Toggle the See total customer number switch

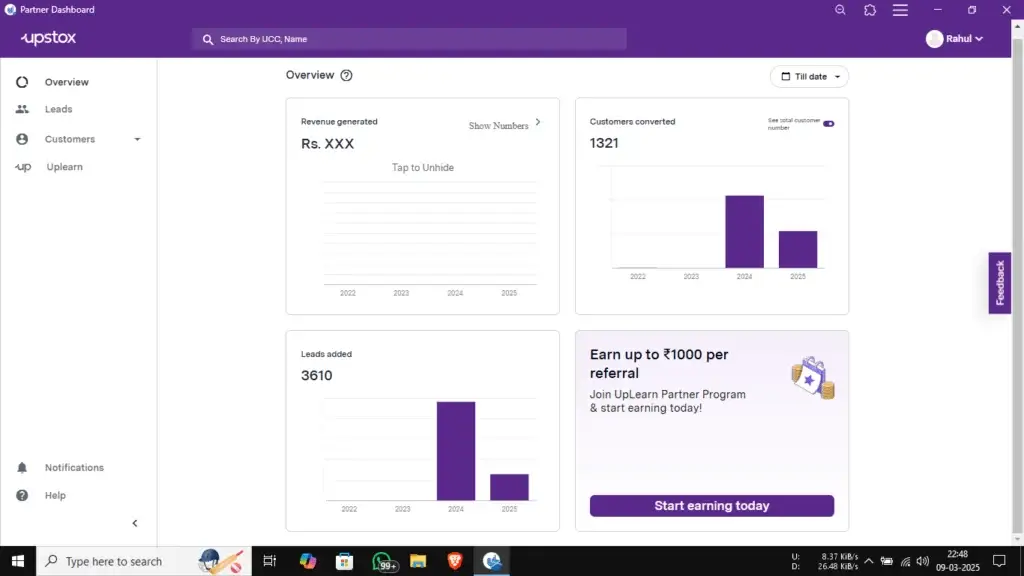tap(828, 124)
